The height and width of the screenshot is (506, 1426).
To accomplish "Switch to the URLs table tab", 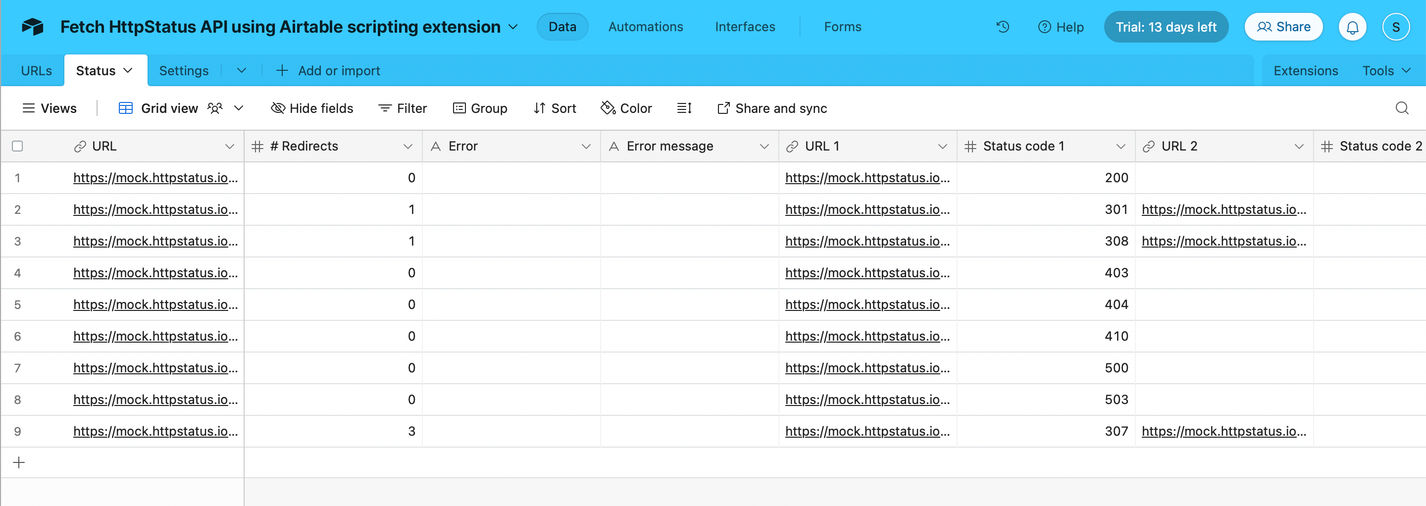I will pos(36,70).
